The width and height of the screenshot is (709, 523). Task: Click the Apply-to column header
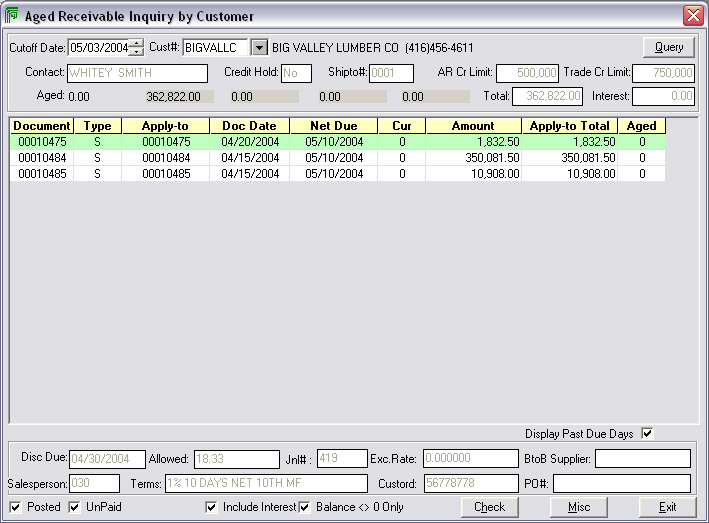165,126
